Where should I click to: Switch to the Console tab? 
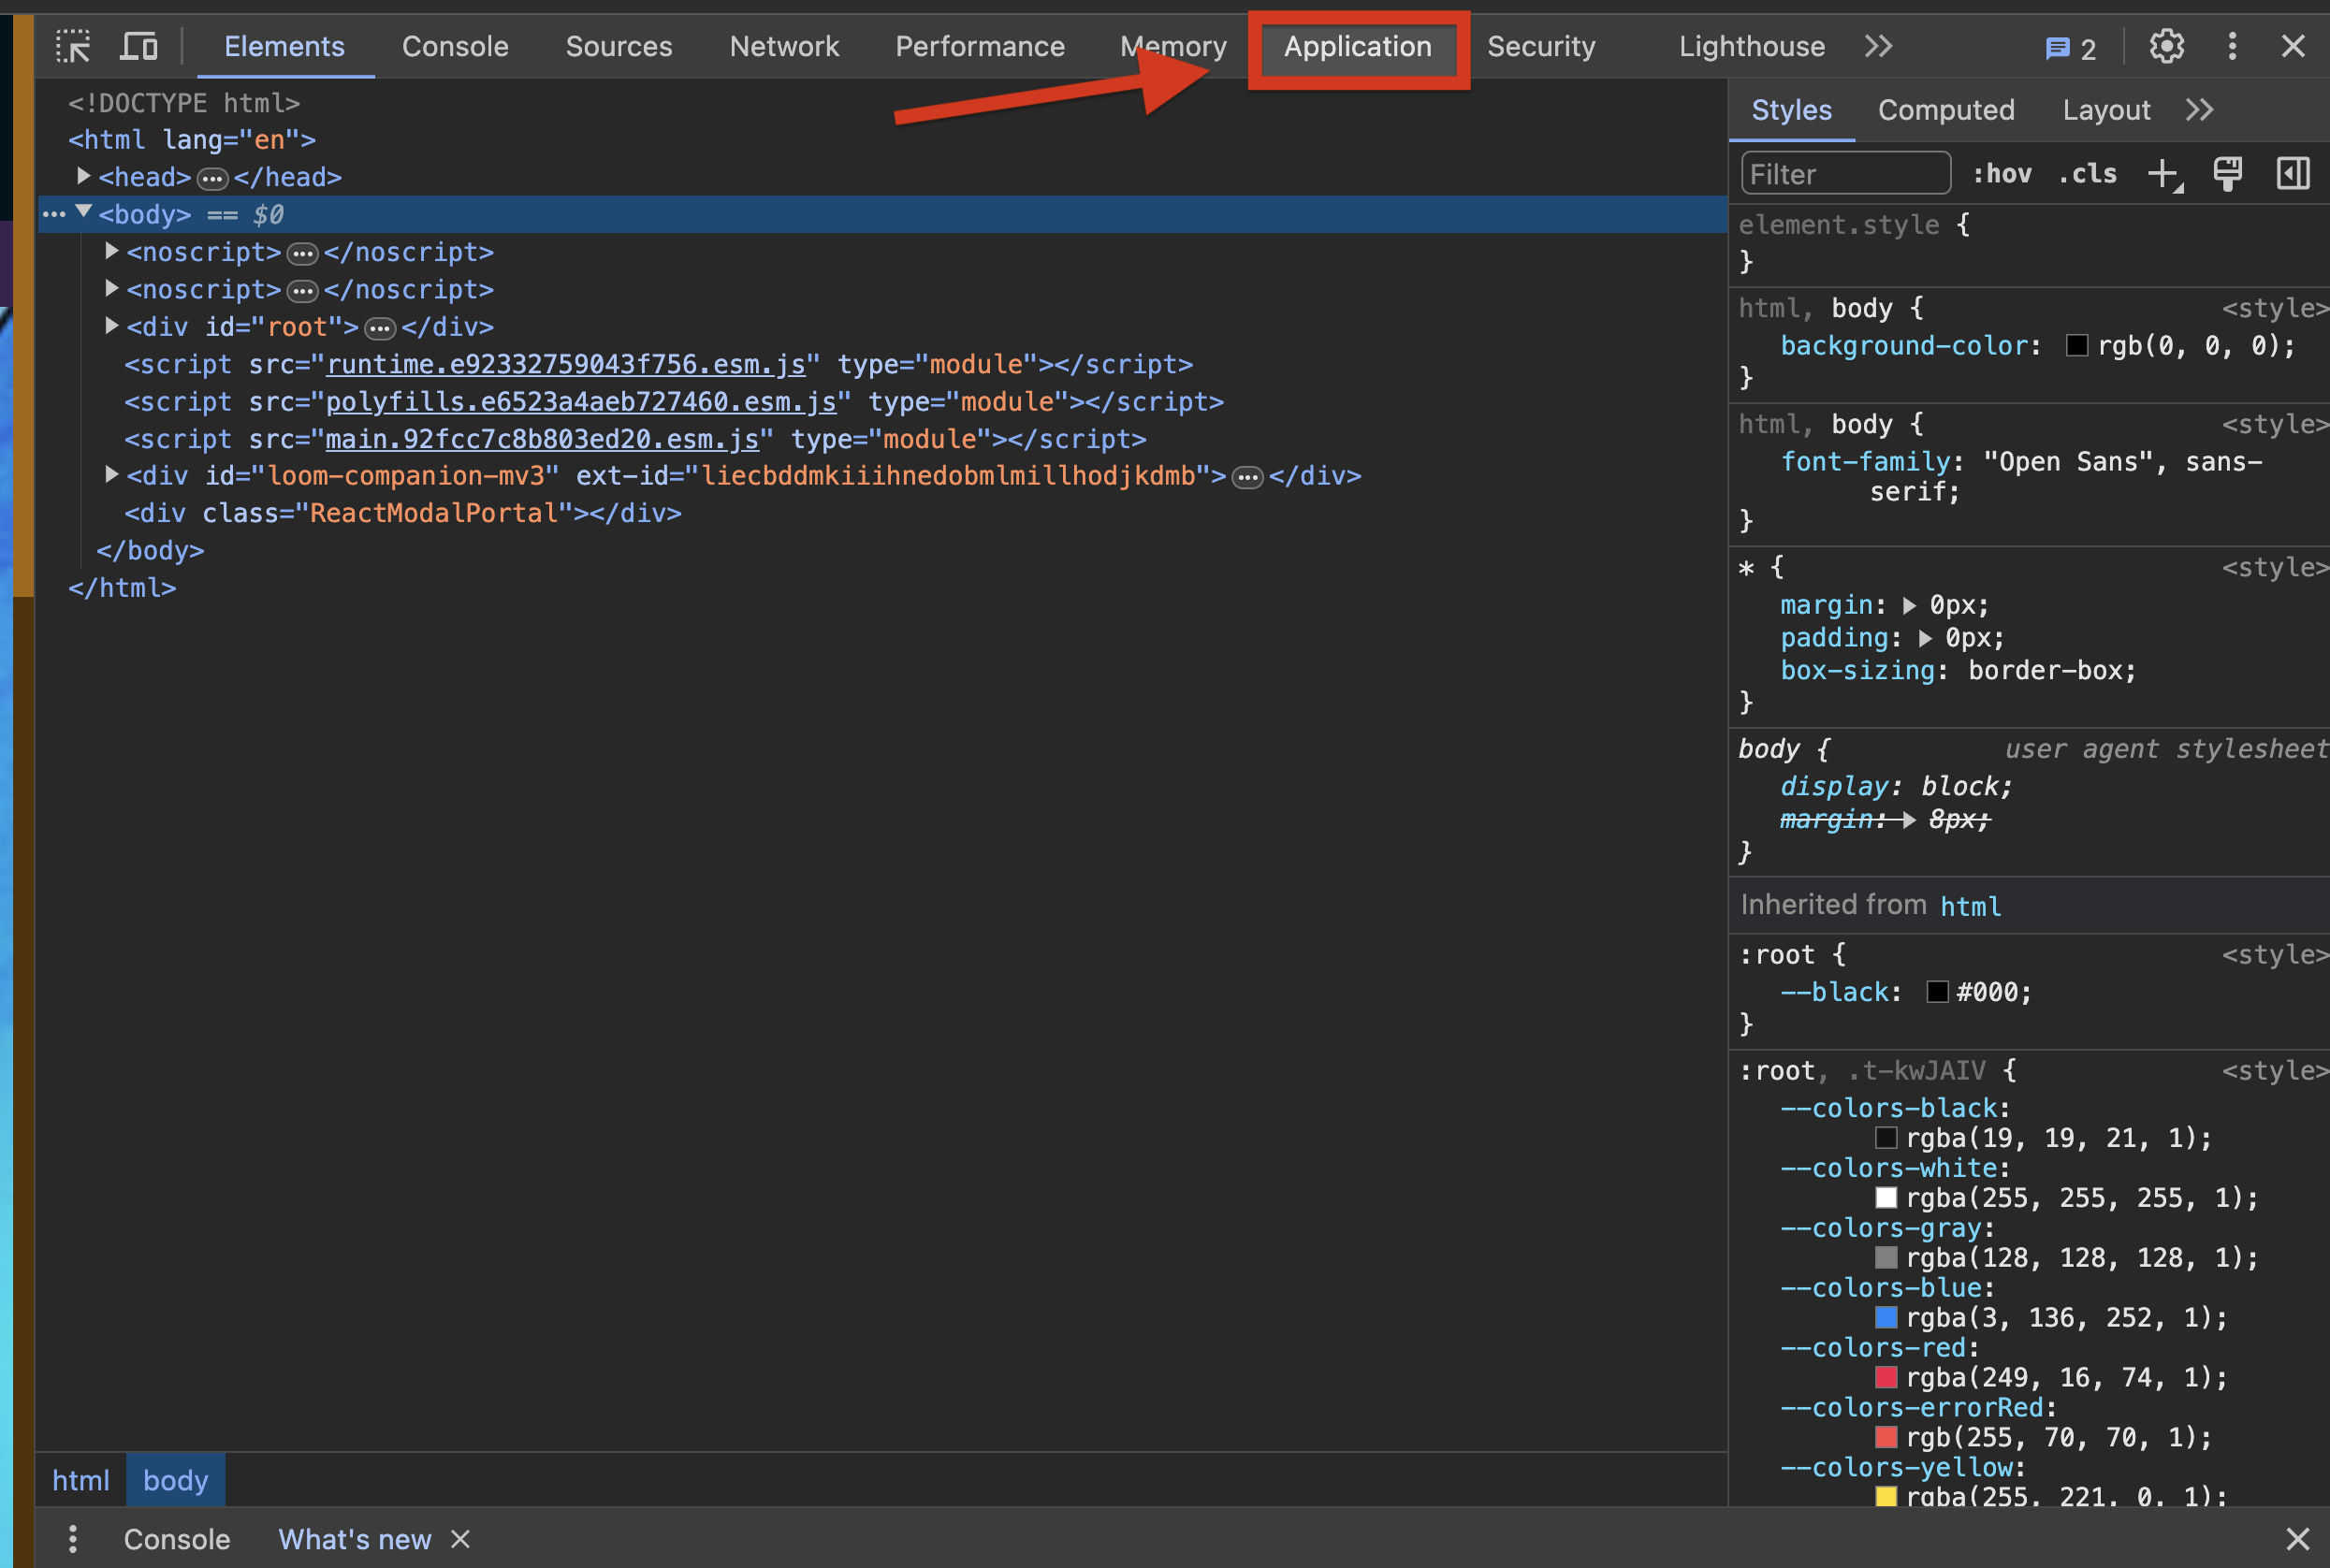tap(455, 46)
